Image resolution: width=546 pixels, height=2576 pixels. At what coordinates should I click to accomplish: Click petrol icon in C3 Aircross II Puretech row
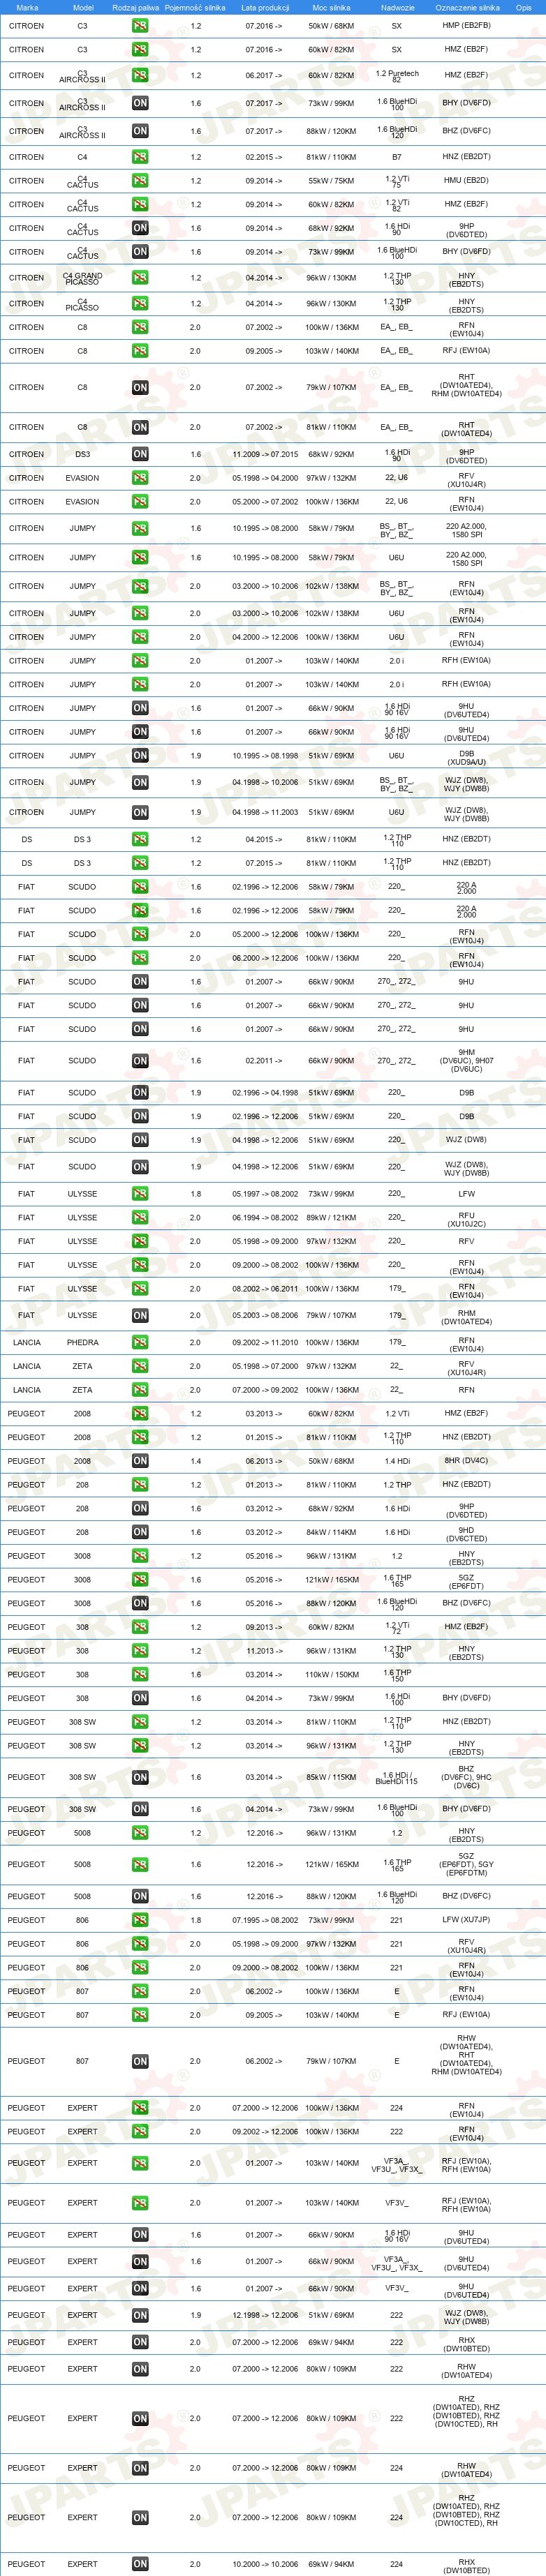[x=140, y=75]
